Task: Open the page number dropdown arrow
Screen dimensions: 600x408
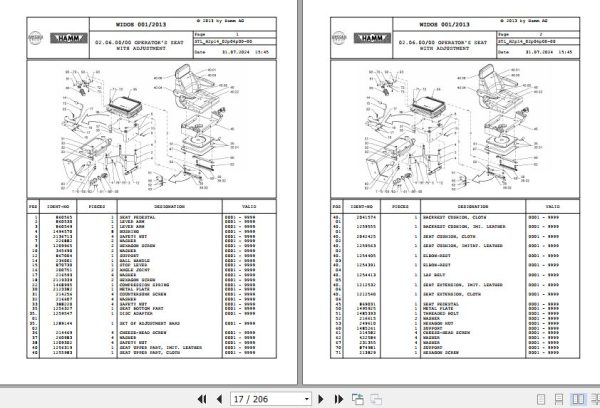Action: pos(307,400)
